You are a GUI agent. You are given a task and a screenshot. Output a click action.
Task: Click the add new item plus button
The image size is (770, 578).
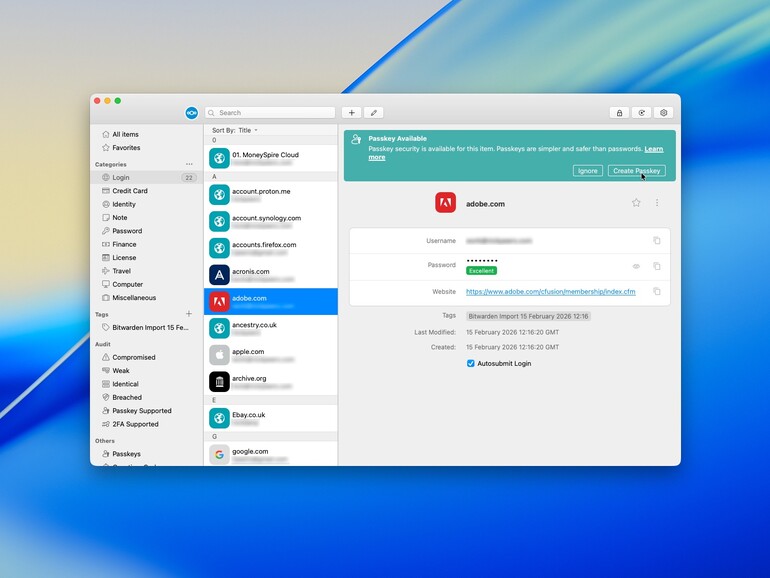352,113
